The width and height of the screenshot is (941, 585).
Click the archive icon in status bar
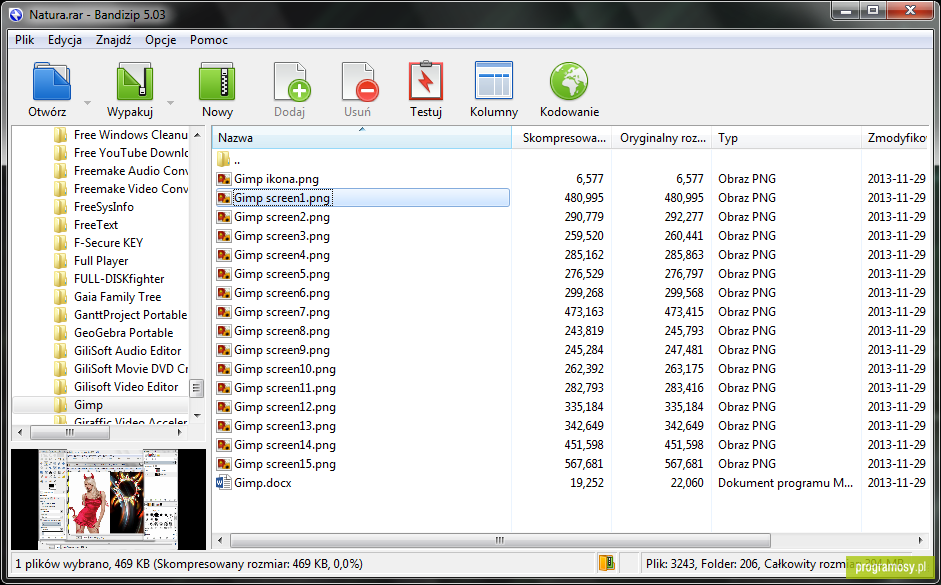(x=607, y=563)
